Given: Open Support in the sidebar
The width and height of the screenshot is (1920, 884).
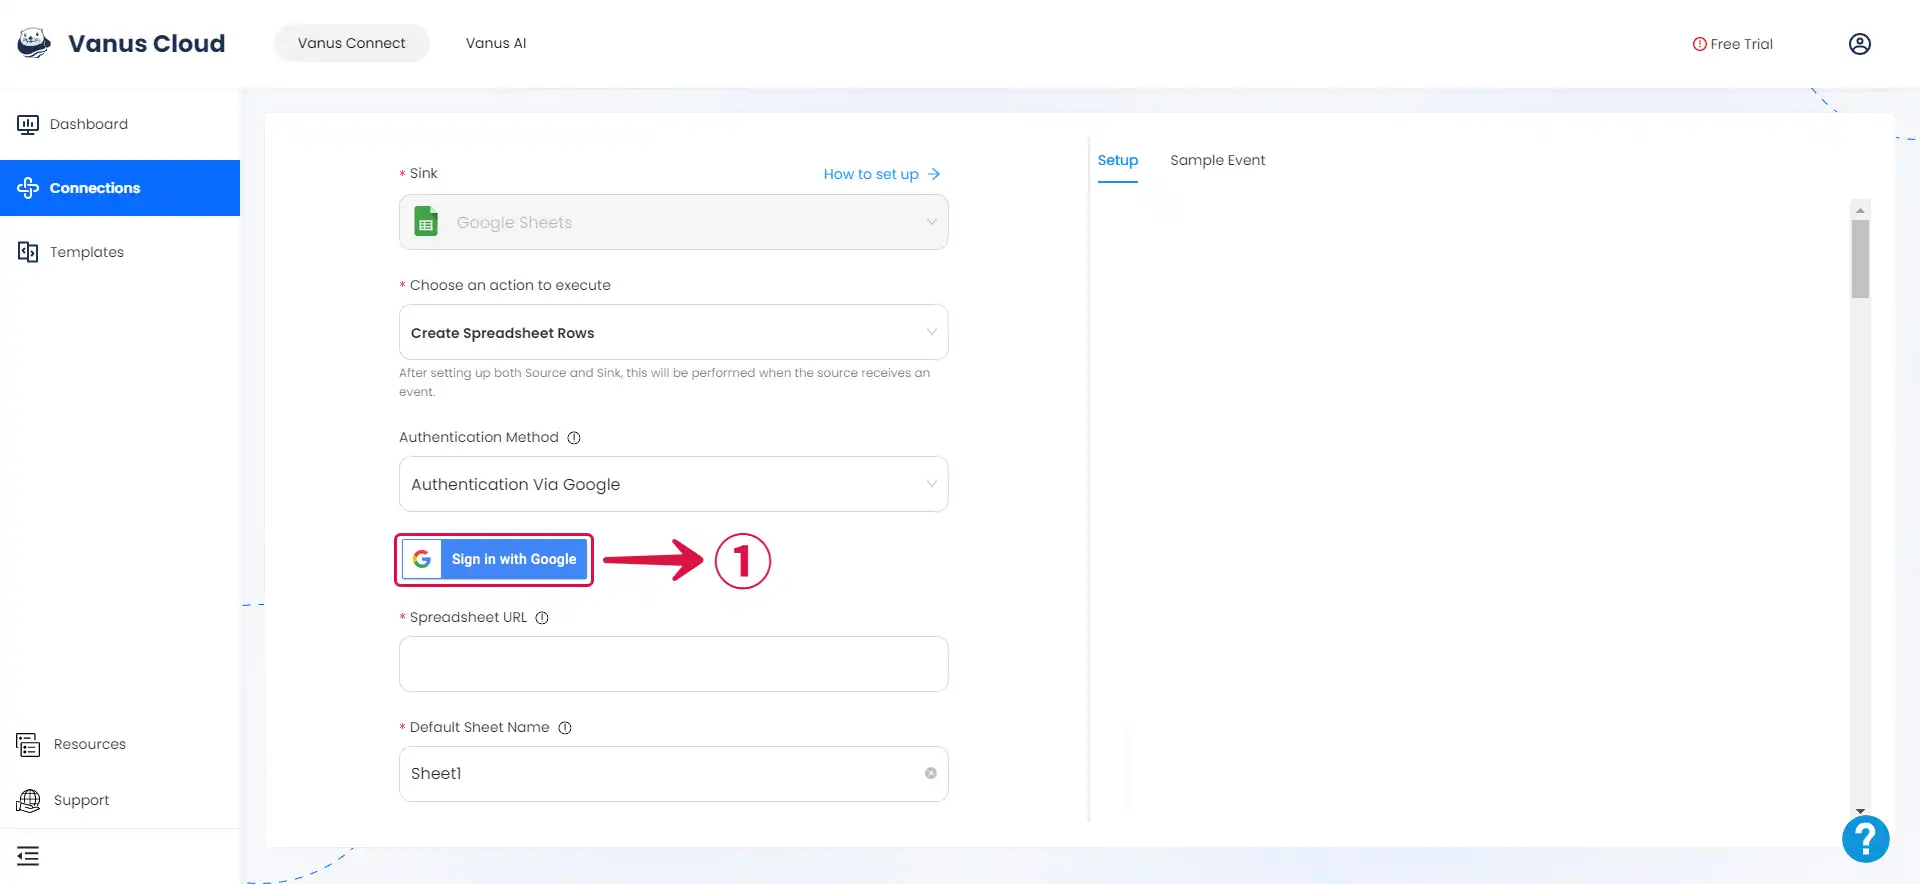Looking at the screenshot, I should pyautogui.click(x=120, y=800).
